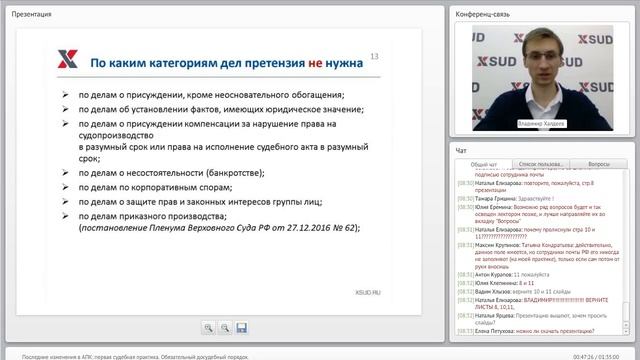Click chat message from Юлия Клепинина
This screenshot has height=360, width=640.
point(496,283)
